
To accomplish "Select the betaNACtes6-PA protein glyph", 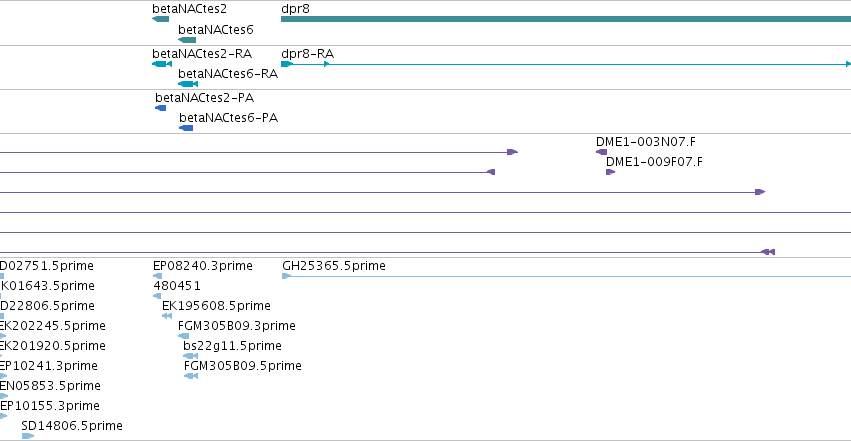I will [x=186, y=128].
